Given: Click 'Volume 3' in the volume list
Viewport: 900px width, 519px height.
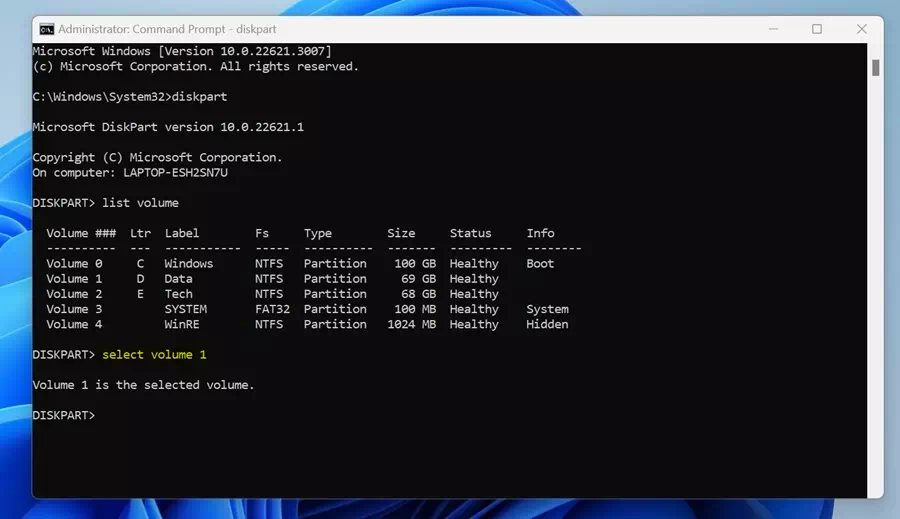Looking at the screenshot, I should pyautogui.click(x=74, y=309).
